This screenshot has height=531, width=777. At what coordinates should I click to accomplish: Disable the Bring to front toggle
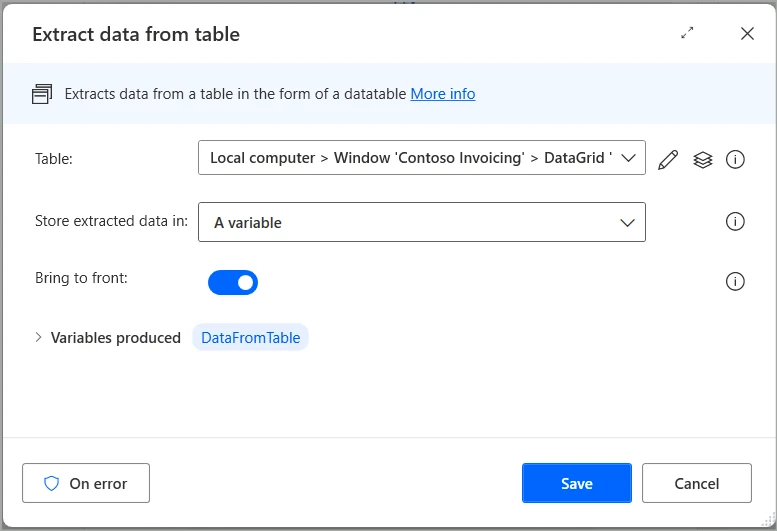tap(233, 283)
